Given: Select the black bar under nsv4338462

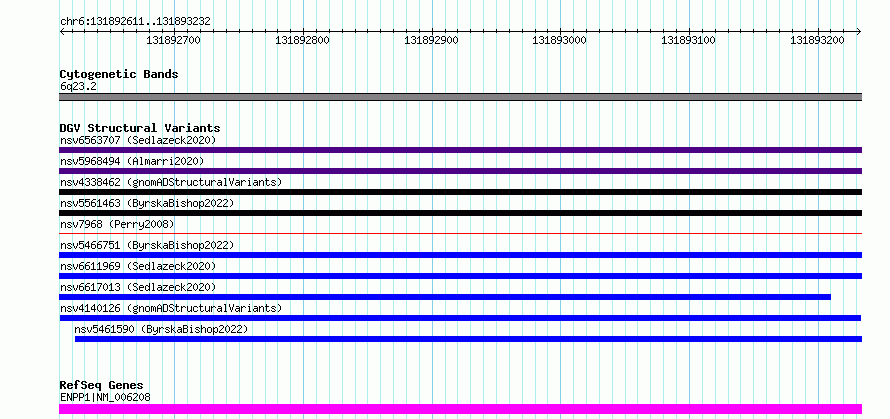Looking at the screenshot, I should (460, 192).
